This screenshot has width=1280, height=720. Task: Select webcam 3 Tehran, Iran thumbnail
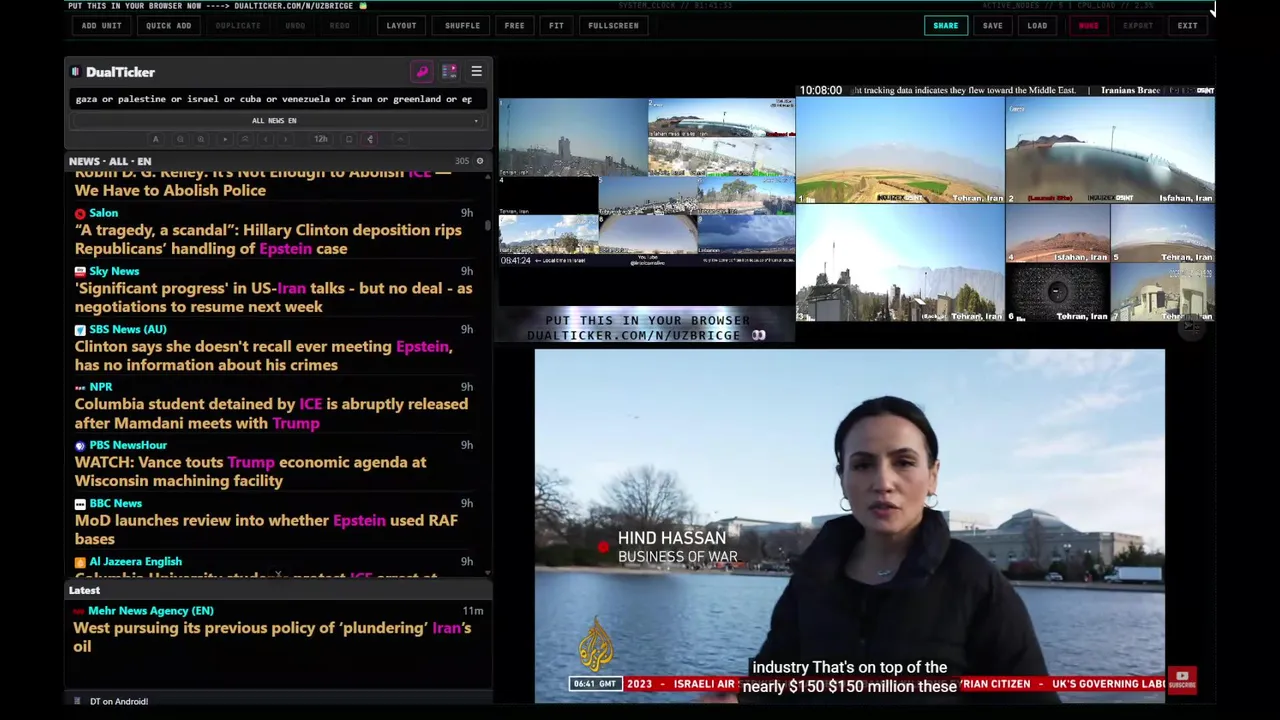[x=900, y=263]
